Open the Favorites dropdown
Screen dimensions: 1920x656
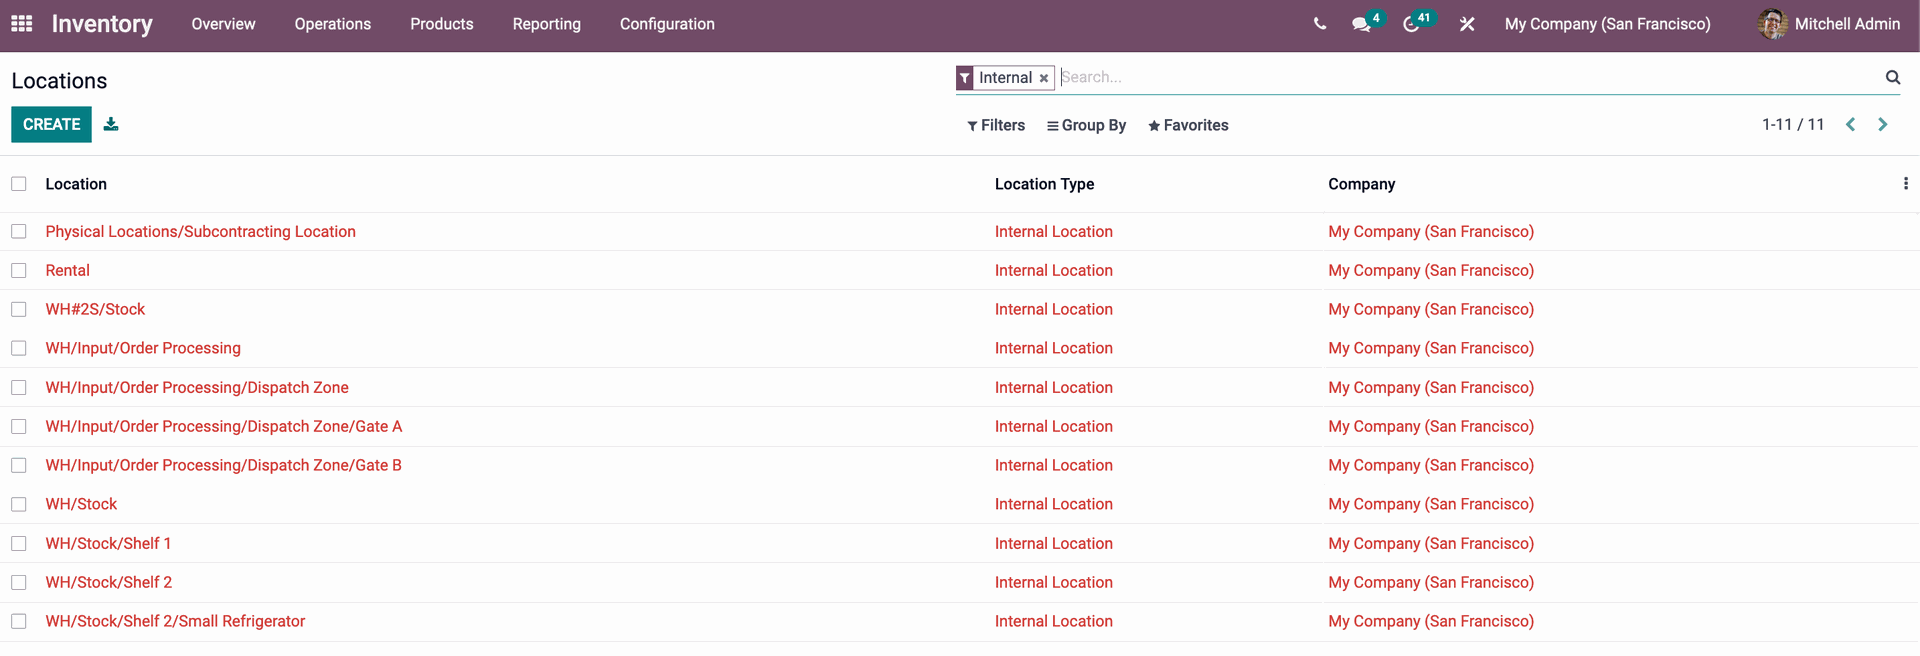(1188, 125)
